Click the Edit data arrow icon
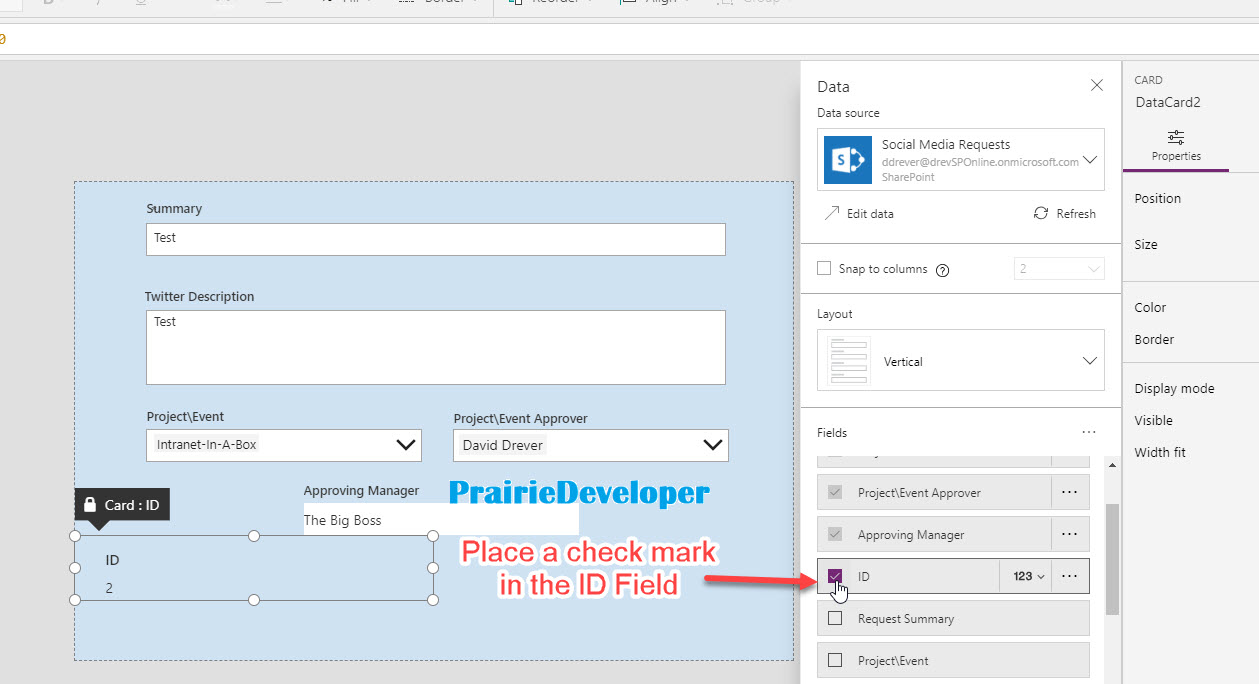Image resolution: width=1259 pixels, height=684 pixels. point(831,214)
